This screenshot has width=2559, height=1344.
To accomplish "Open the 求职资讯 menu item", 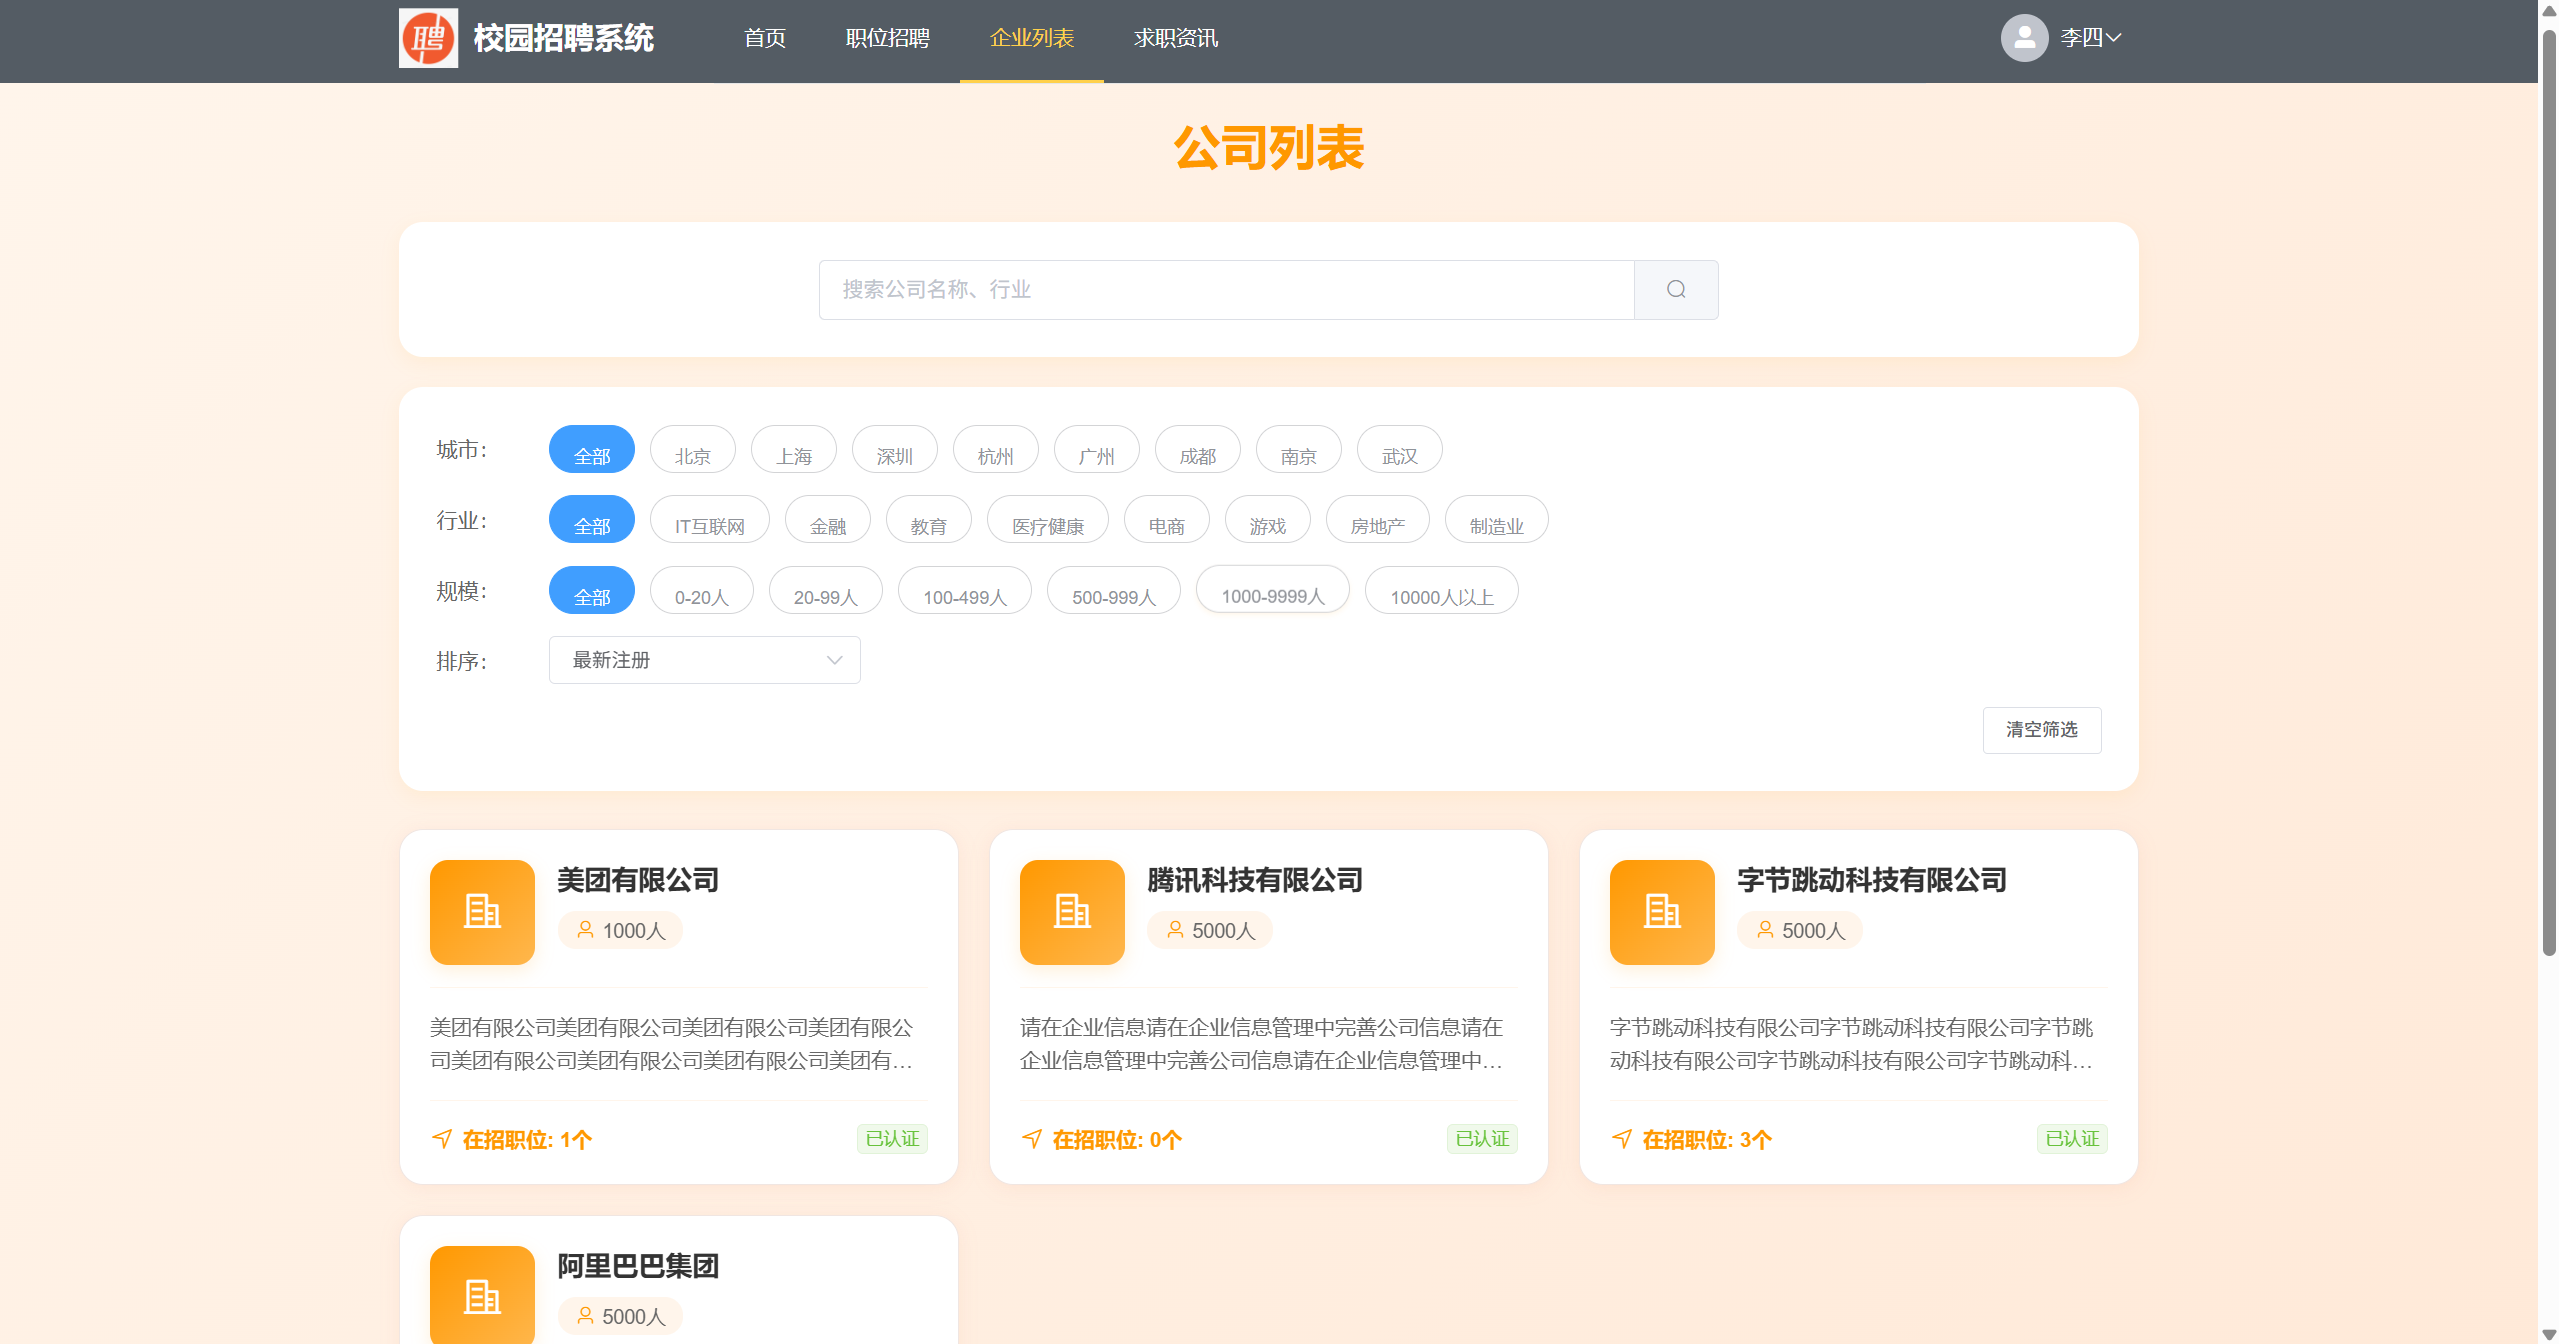I will coord(1174,38).
